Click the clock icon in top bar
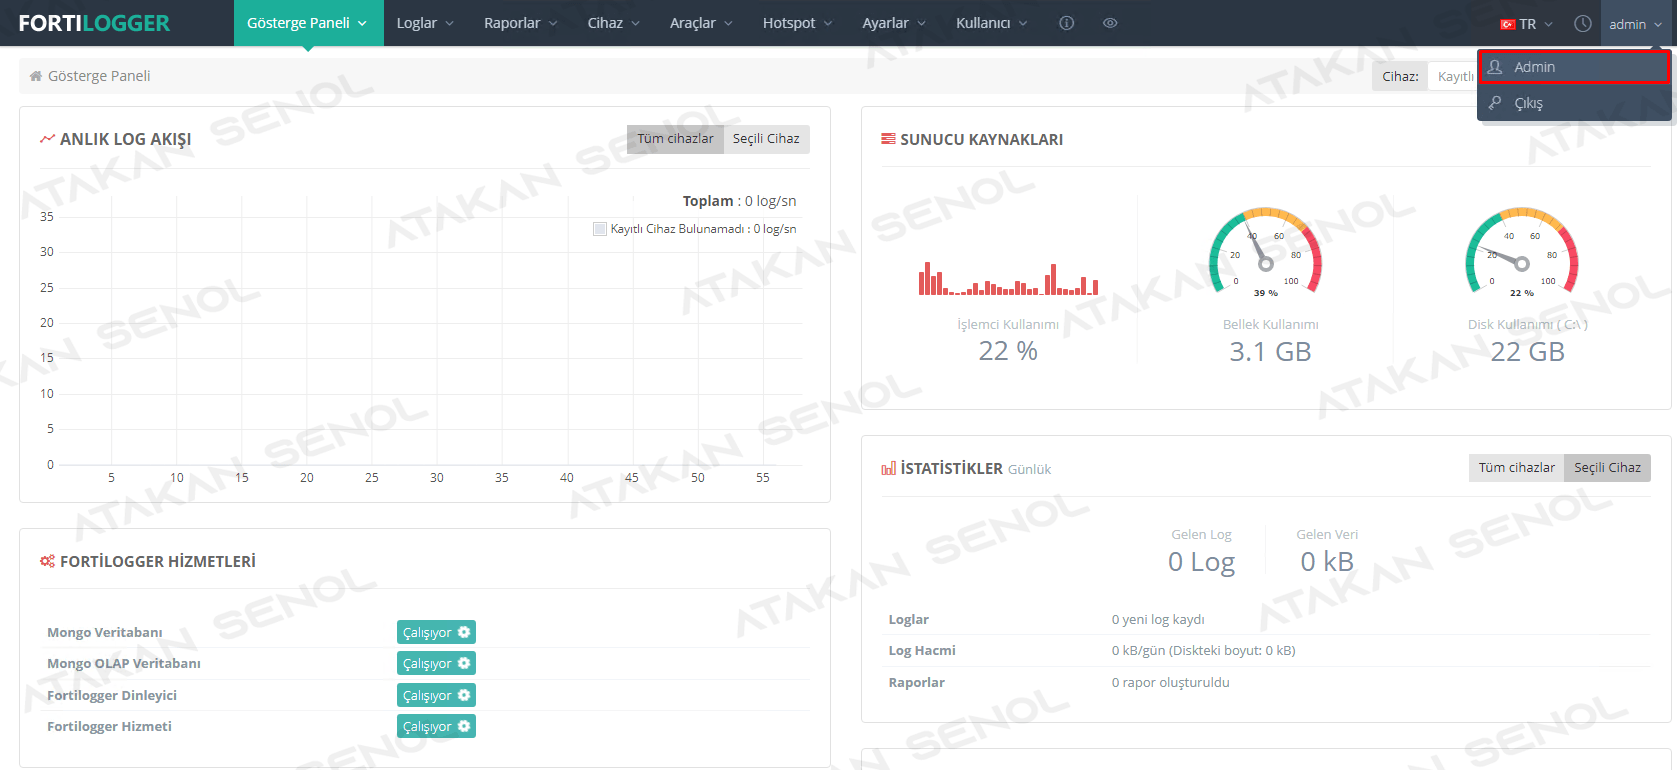Image resolution: width=1677 pixels, height=770 pixels. (1582, 23)
